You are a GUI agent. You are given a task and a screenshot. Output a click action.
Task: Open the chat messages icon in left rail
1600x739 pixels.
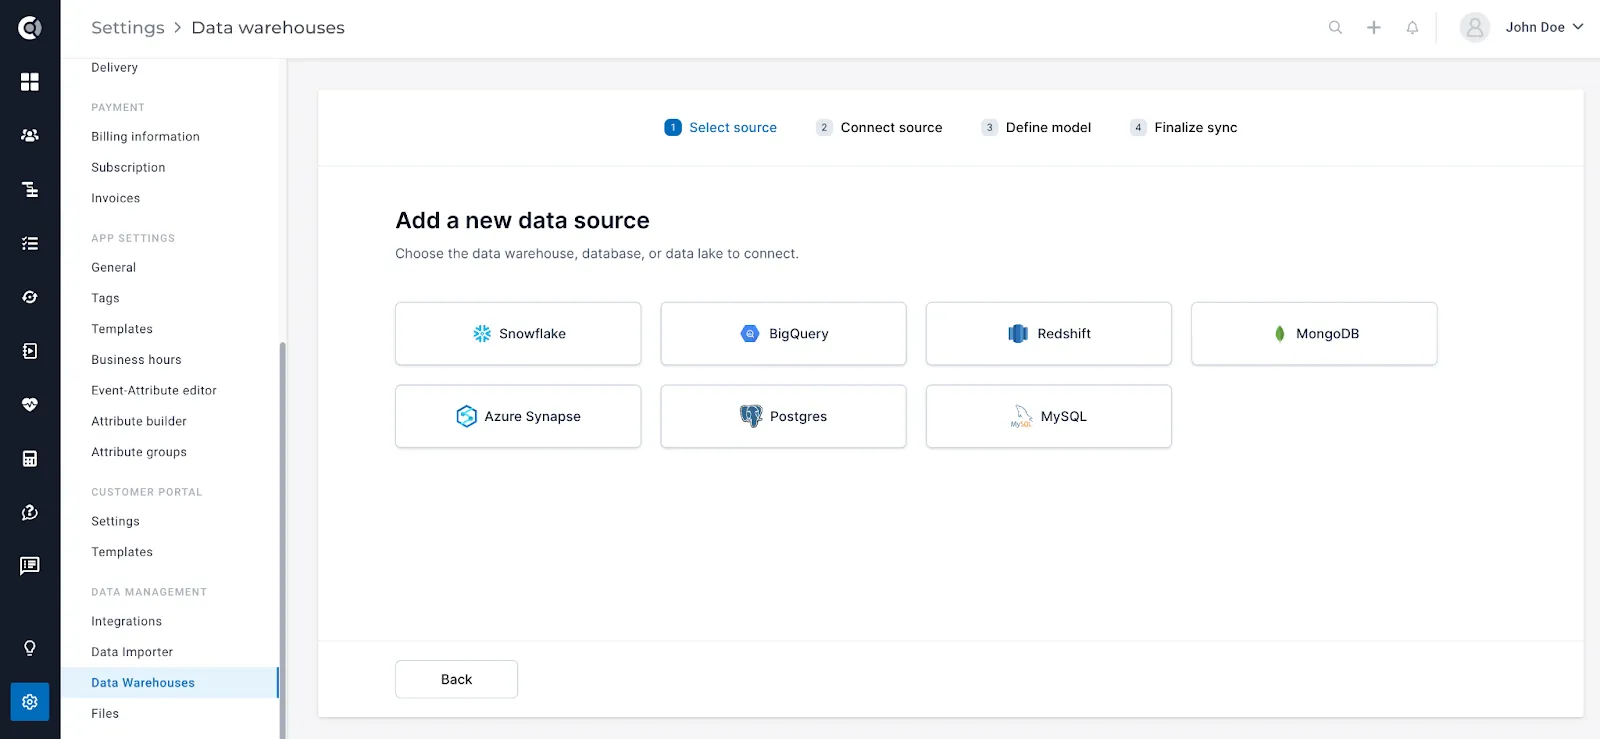pyautogui.click(x=30, y=566)
